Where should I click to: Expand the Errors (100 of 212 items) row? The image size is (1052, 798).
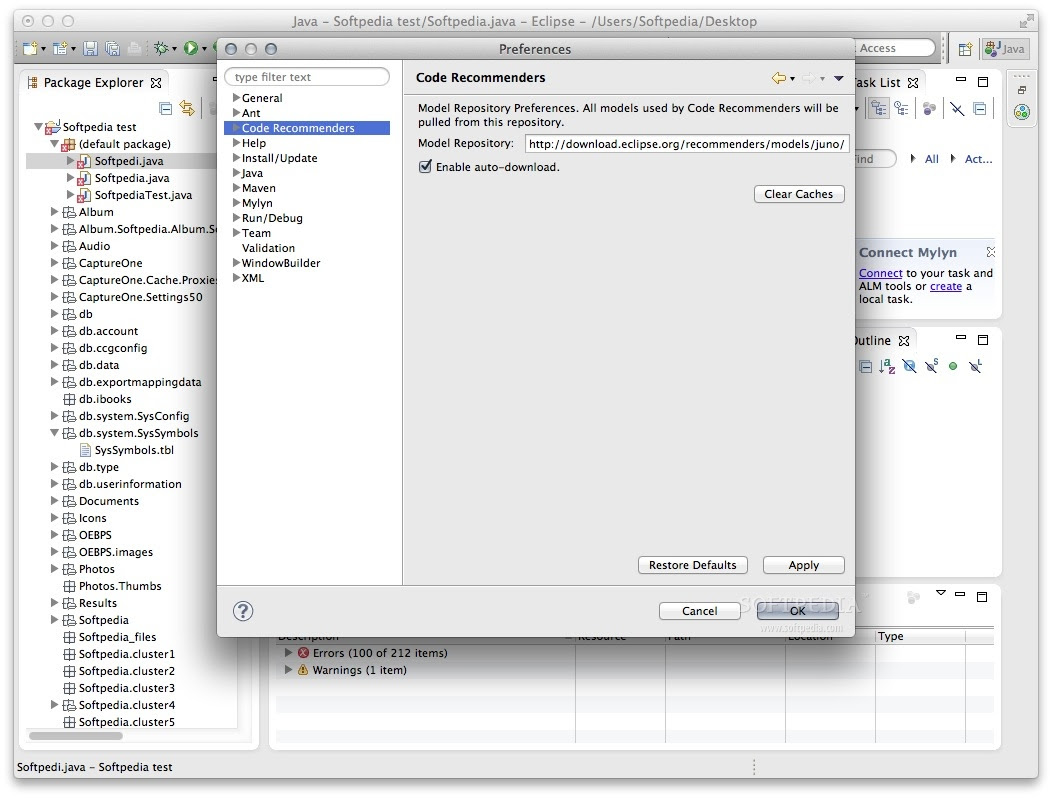[x=288, y=652]
